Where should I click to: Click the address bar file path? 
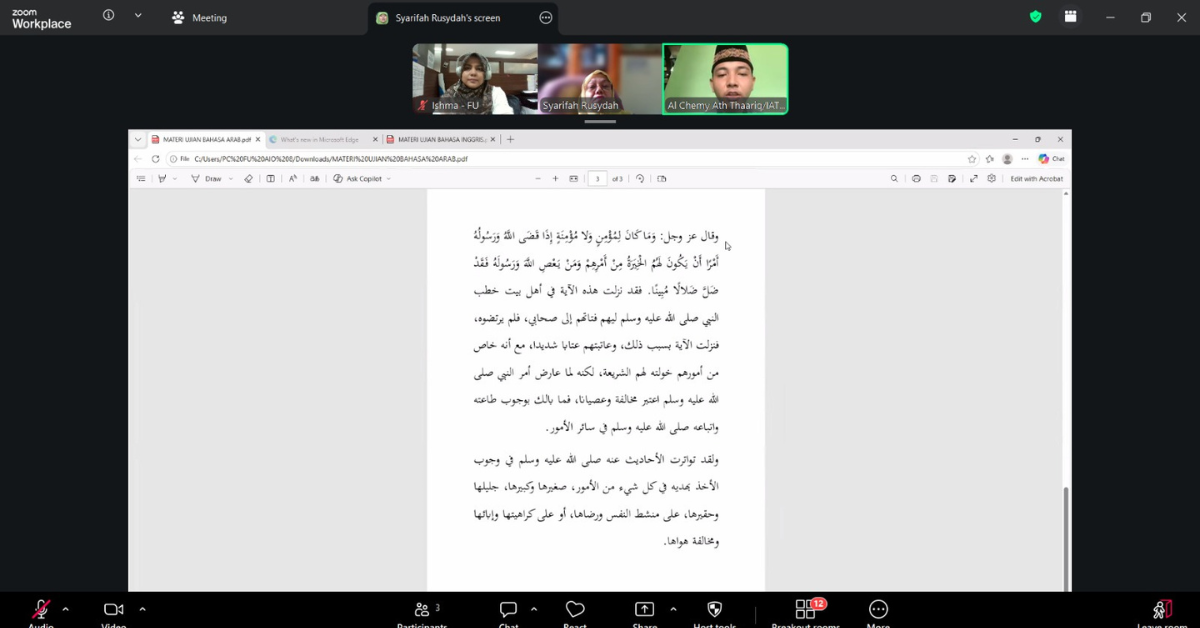pos(330,159)
